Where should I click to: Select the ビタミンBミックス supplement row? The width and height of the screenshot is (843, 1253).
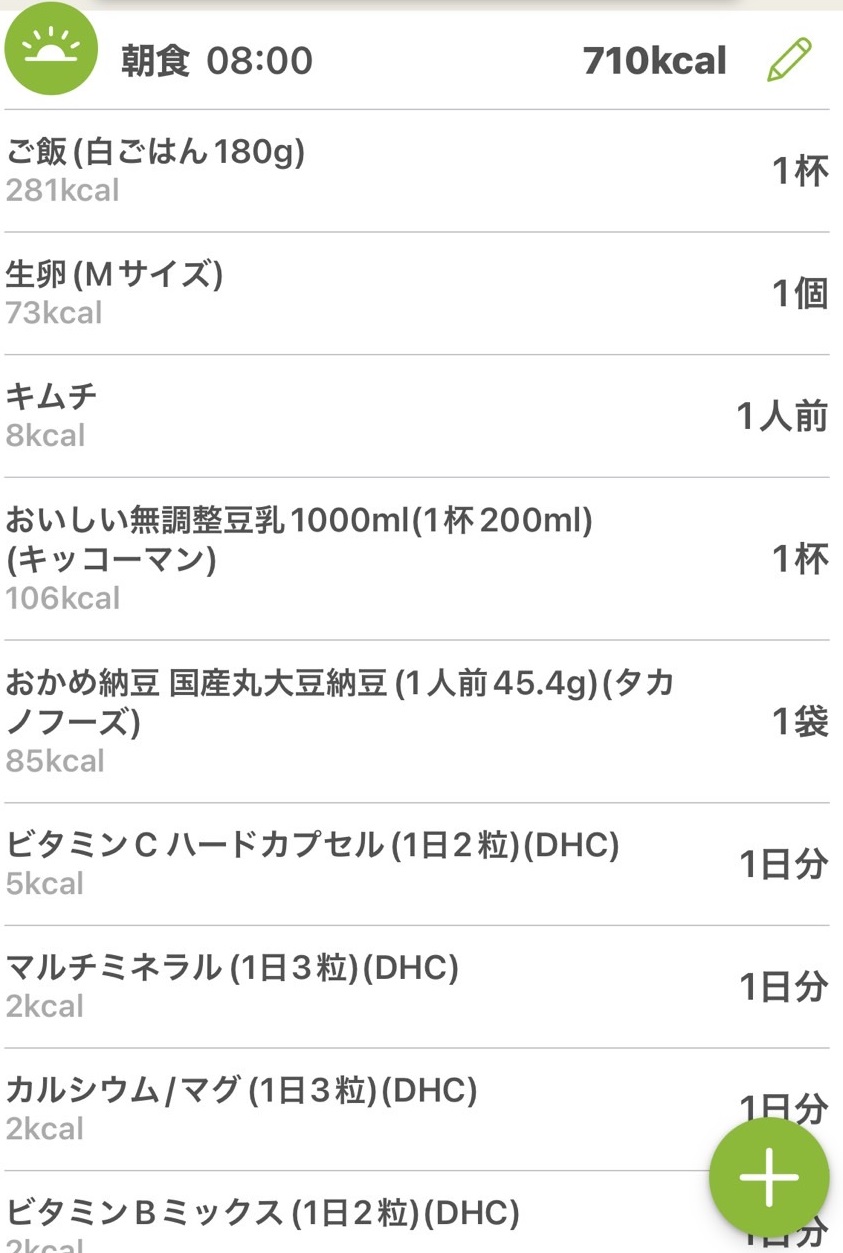click(x=416, y=1213)
